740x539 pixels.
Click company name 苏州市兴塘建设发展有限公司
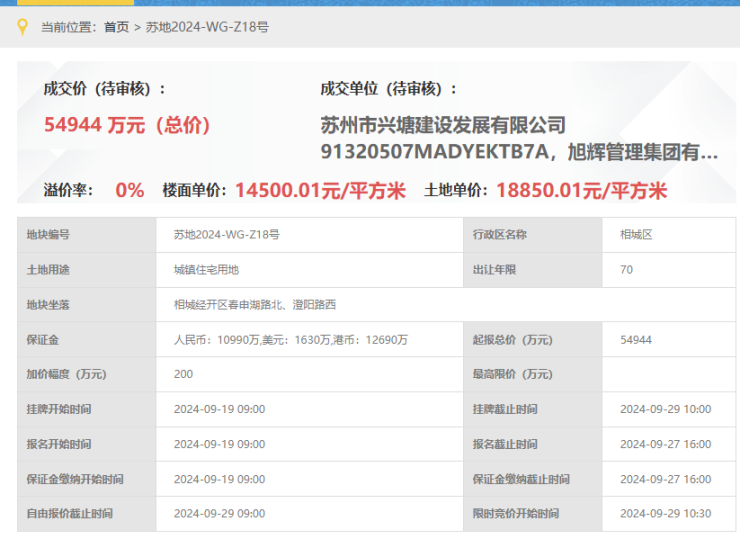click(443, 125)
